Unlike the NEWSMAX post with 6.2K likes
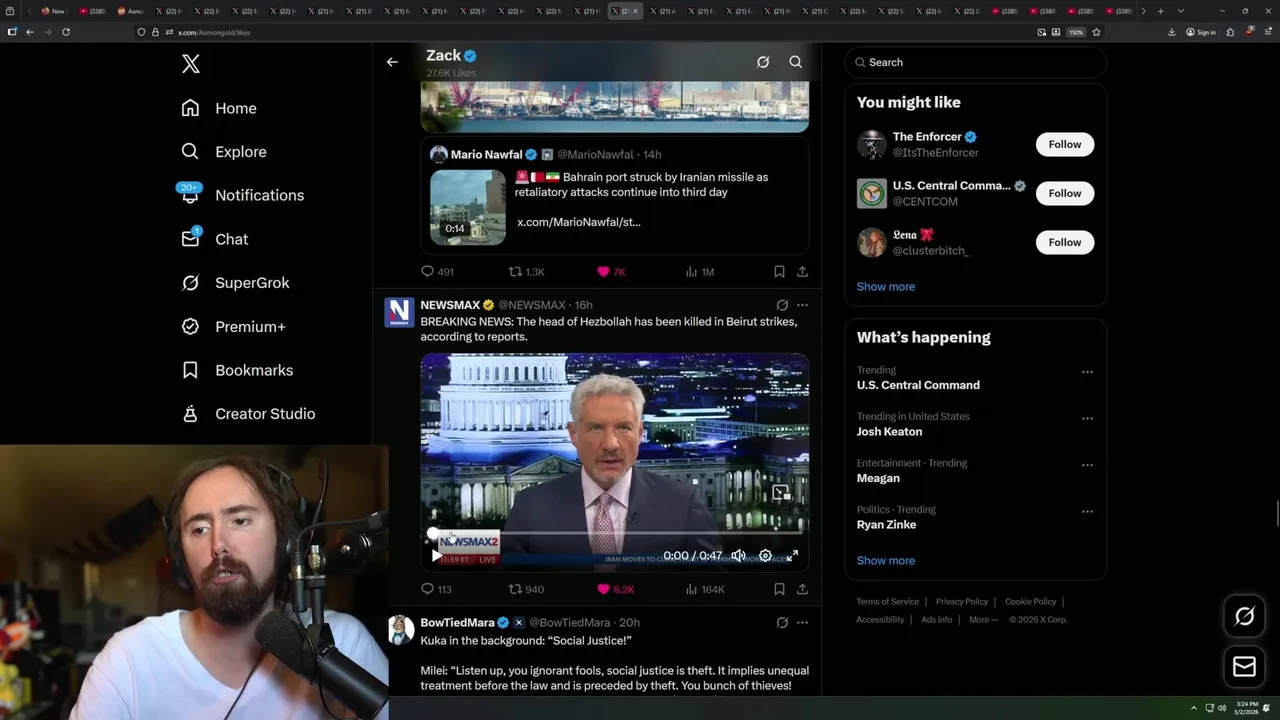Screen dimensions: 1280x720 coord(615,589)
